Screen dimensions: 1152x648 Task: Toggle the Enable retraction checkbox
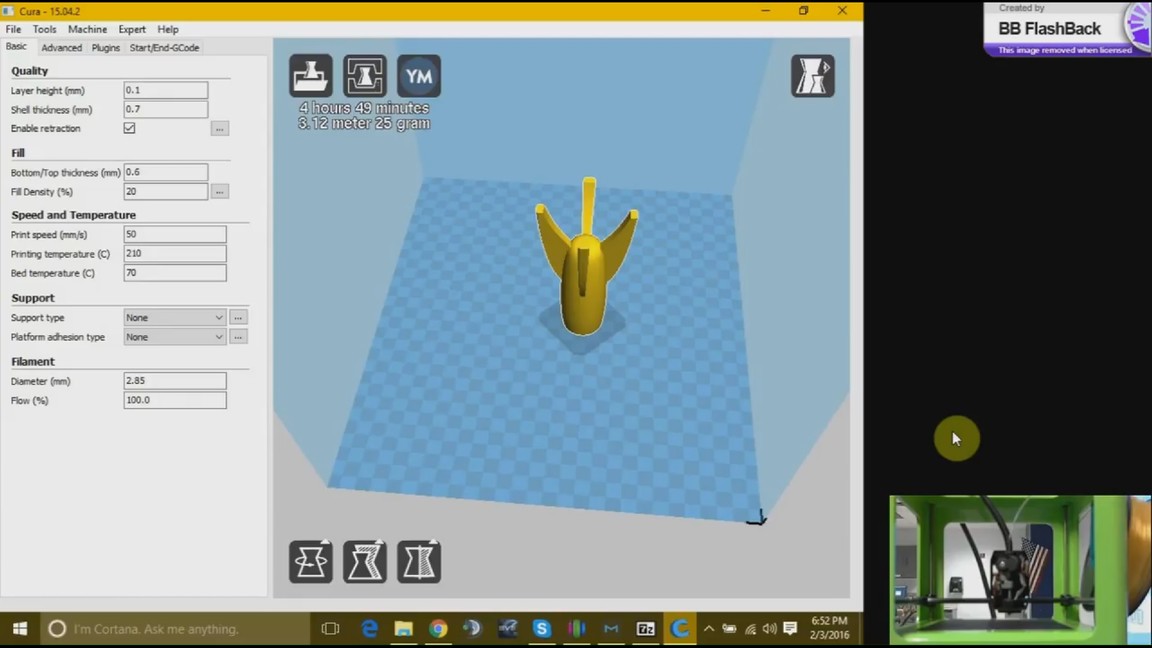pos(130,129)
